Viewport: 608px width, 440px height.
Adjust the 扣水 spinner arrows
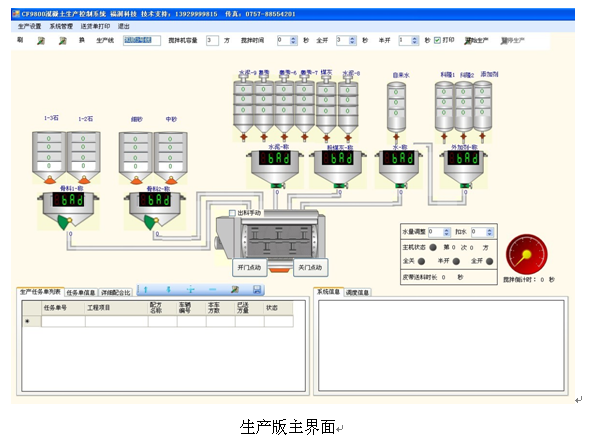tap(490, 232)
